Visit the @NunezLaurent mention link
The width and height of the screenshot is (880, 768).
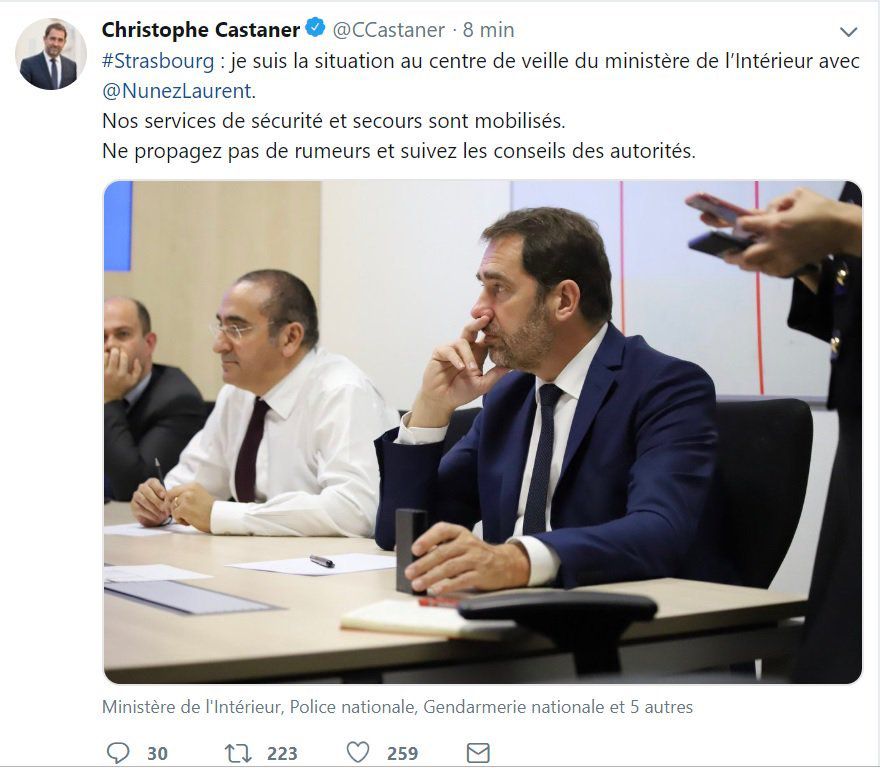pyautogui.click(x=177, y=91)
